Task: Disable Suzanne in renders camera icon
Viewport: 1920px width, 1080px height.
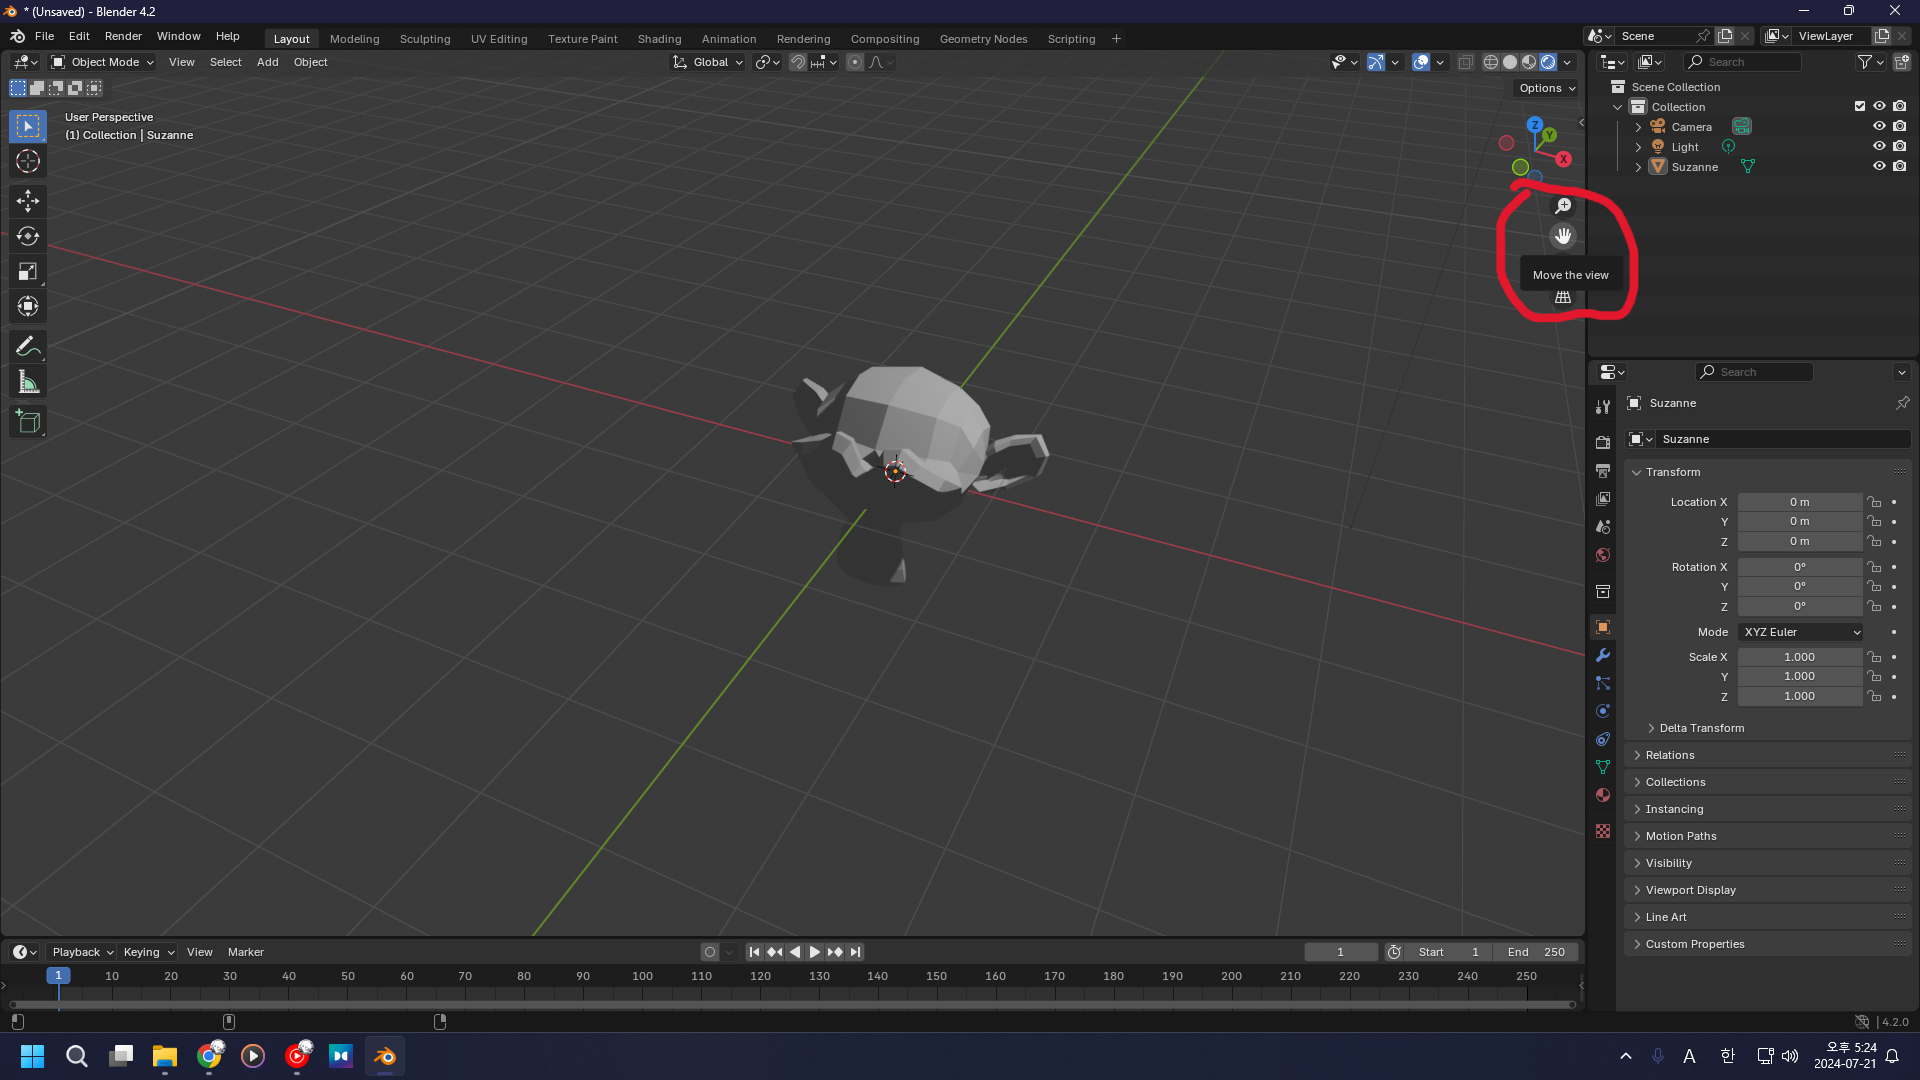Action: (1899, 166)
